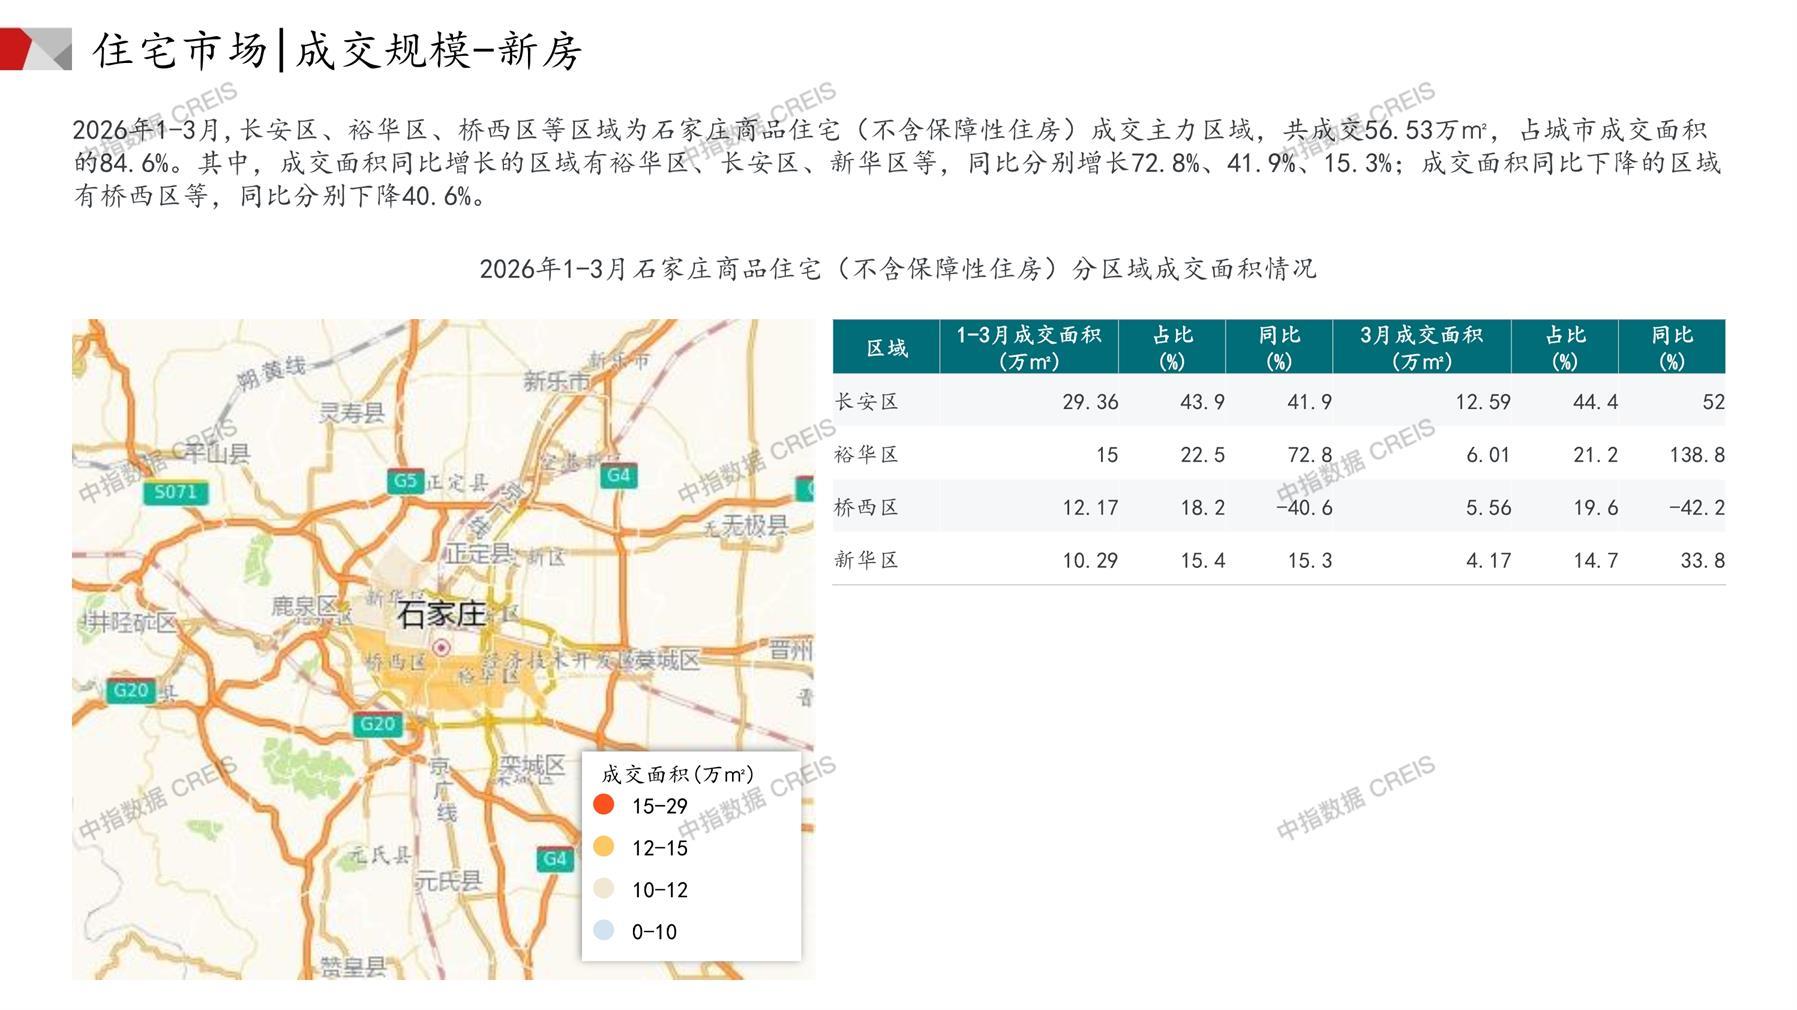Select the 裕华区 table row label
The height and width of the screenshot is (1010, 1797).
coord(867,455)
